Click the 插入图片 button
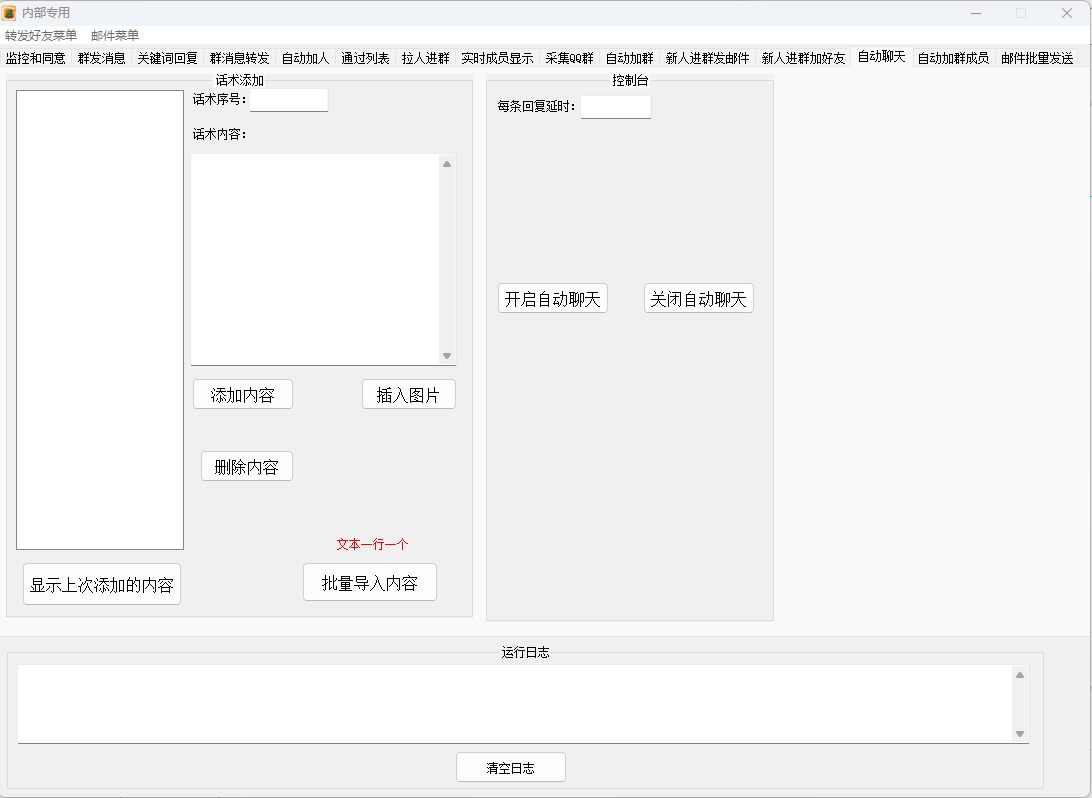This screenshot has height=798, width=1092. click(408, 395)
